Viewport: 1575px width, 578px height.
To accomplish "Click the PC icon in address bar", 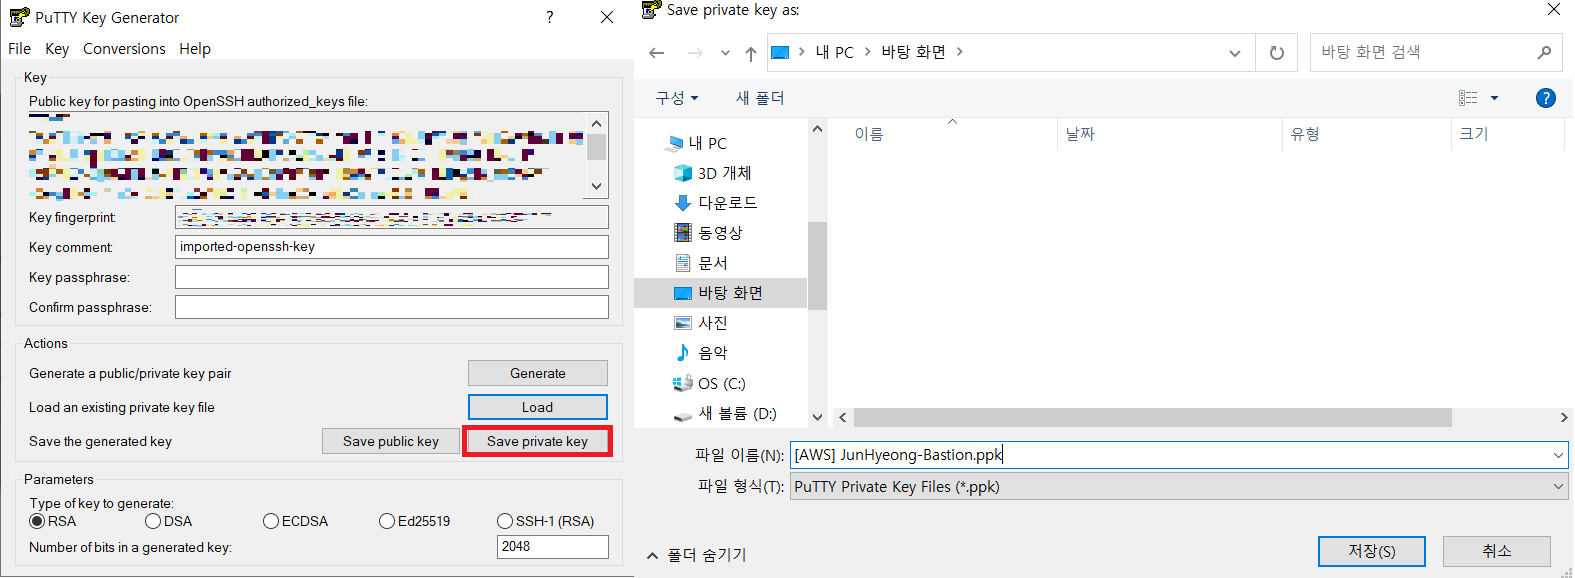I will coord(781,52).
